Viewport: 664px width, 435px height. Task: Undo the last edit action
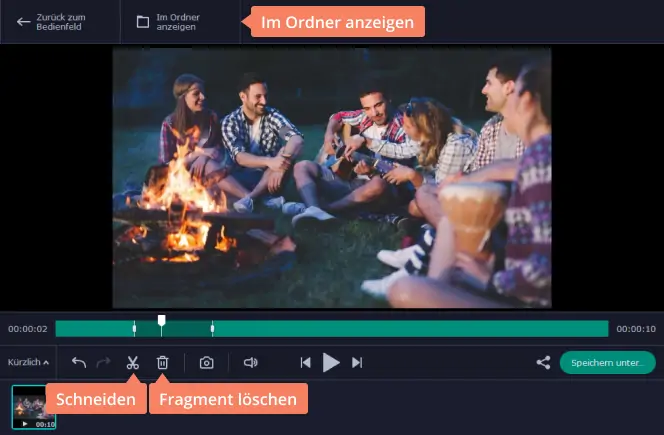[79, 363]
